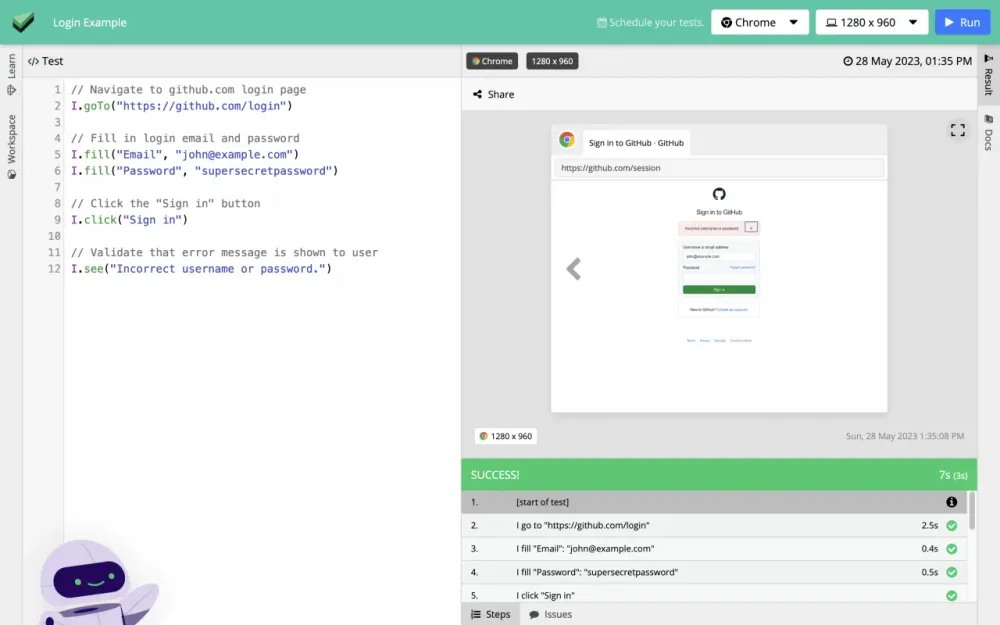Click green check on go to github step
The image size is (1000, 625).
952,526
